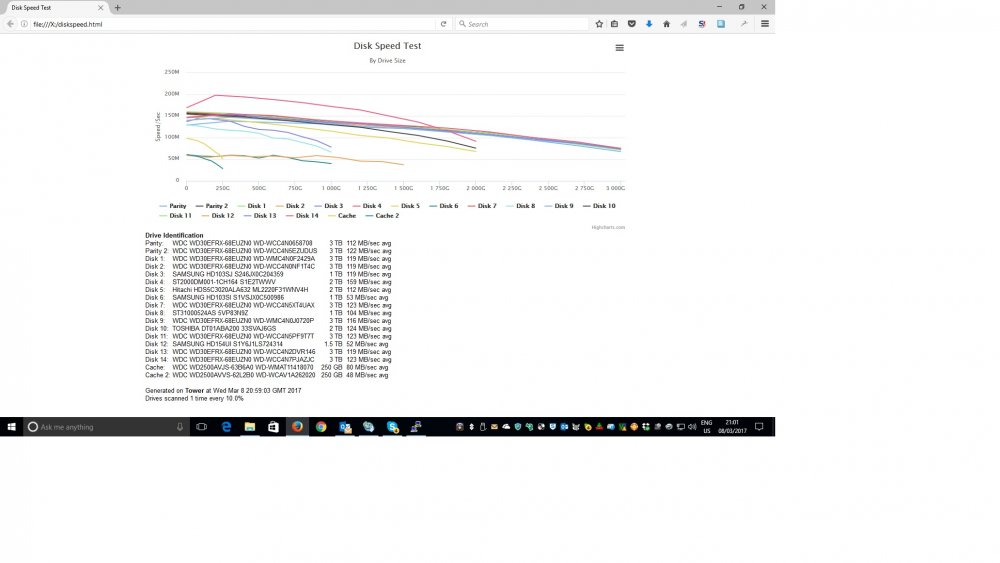This screenshot has height=563, width=1000.
Task: Toggle Disk 5 legend entry
Action: point(405,206)
